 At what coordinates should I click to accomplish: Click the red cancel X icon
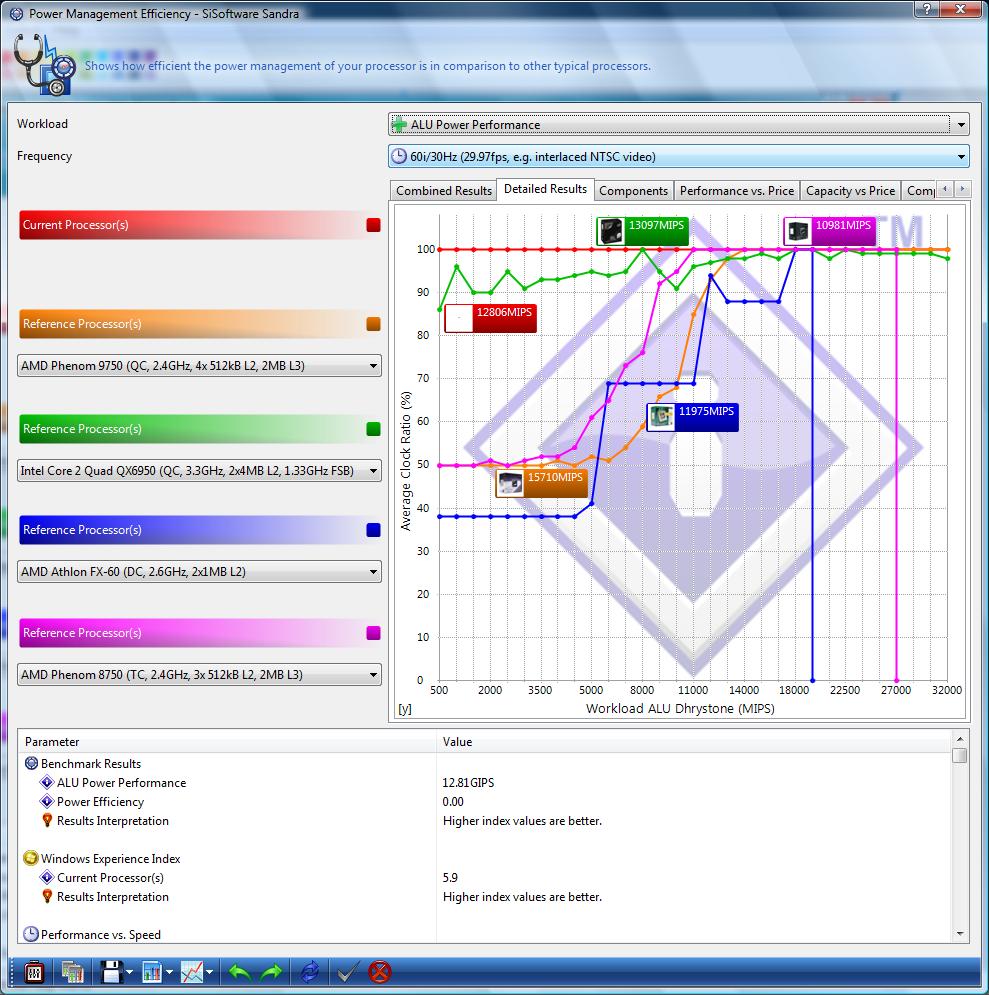click(x=379, y=972)
